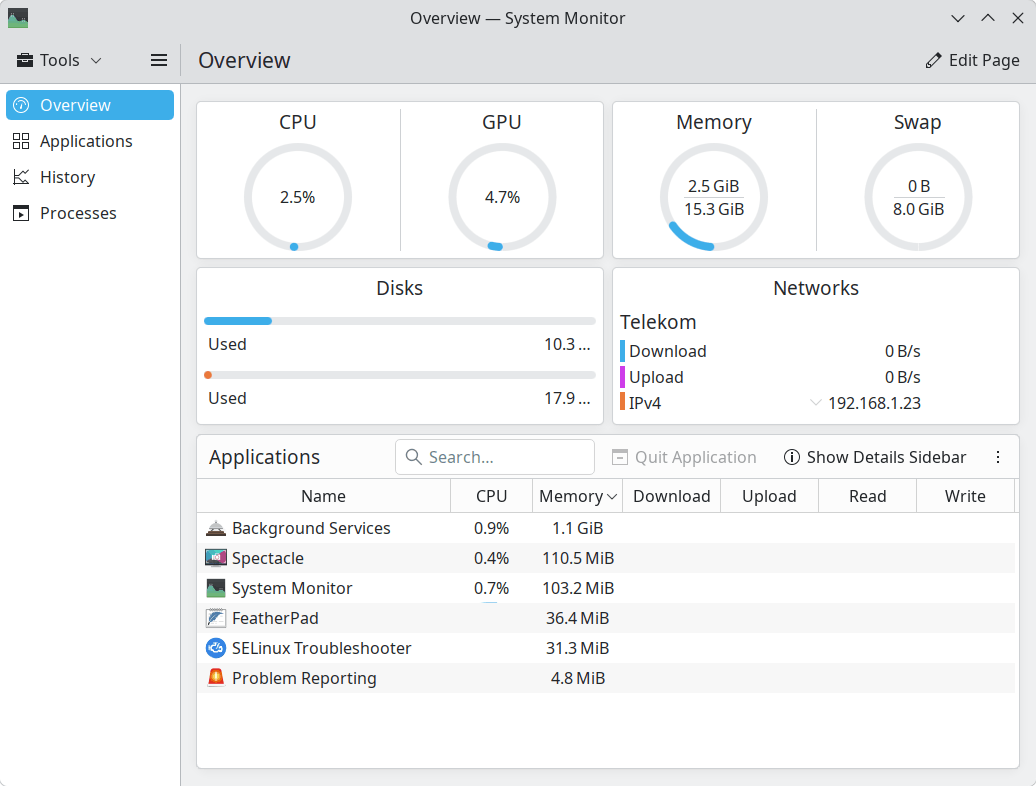Open the History page

pyautogui.click(x=67, y=177)
